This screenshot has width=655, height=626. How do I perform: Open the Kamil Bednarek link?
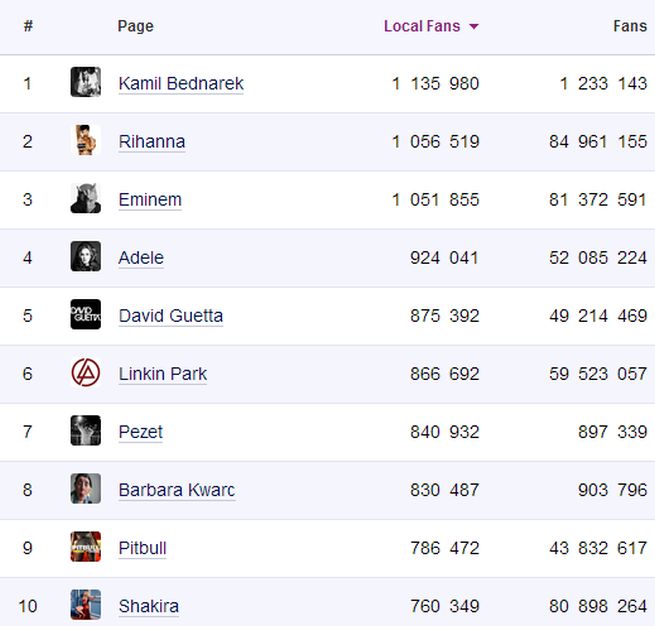point(180,83)
